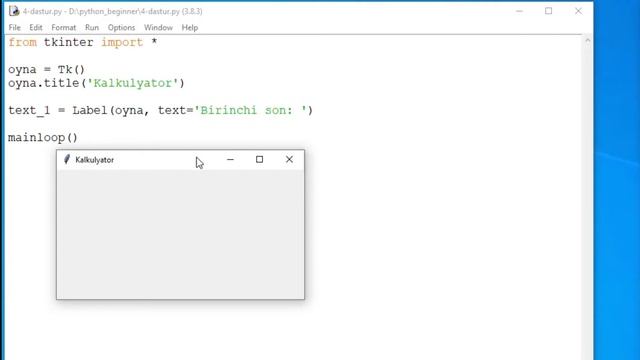The width and height of the screenshot is (640, 360).
Task: Click the 'from tkinter import *' line
Action: 83,42
